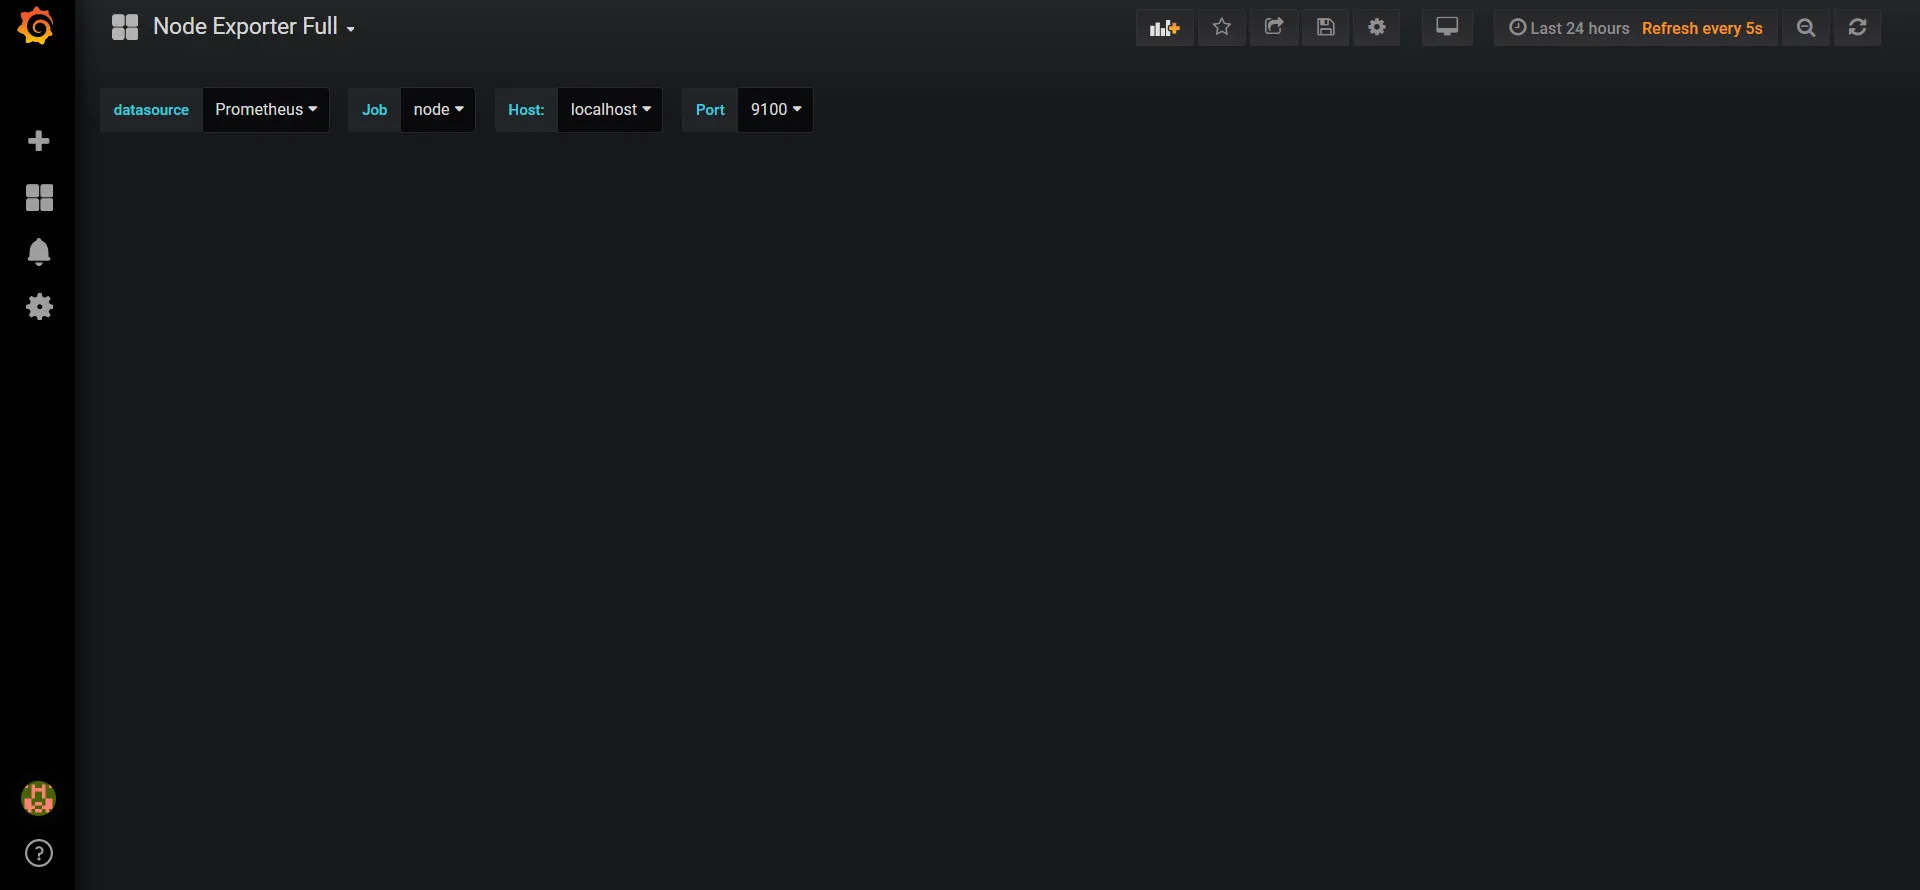
Task: Open the Create plus menu in sidebar
Action: coord(39,141)
